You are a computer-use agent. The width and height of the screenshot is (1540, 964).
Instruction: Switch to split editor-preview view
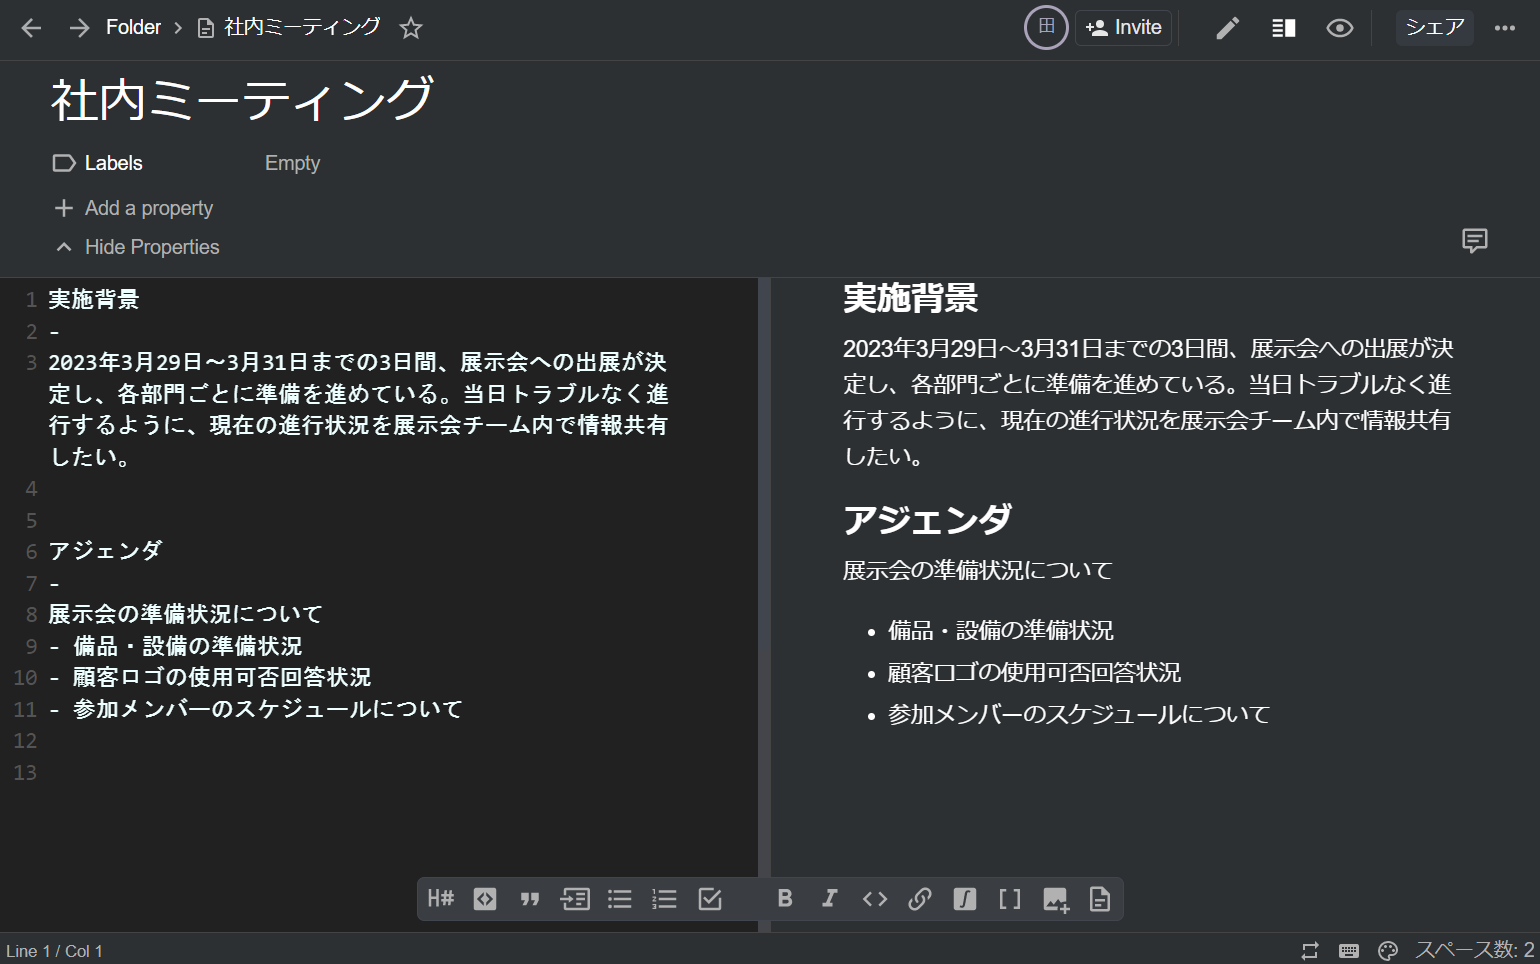[x=1284, y=28]
